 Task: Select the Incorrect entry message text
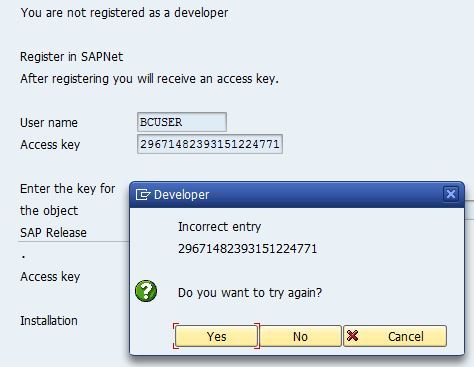pos(219,227)
